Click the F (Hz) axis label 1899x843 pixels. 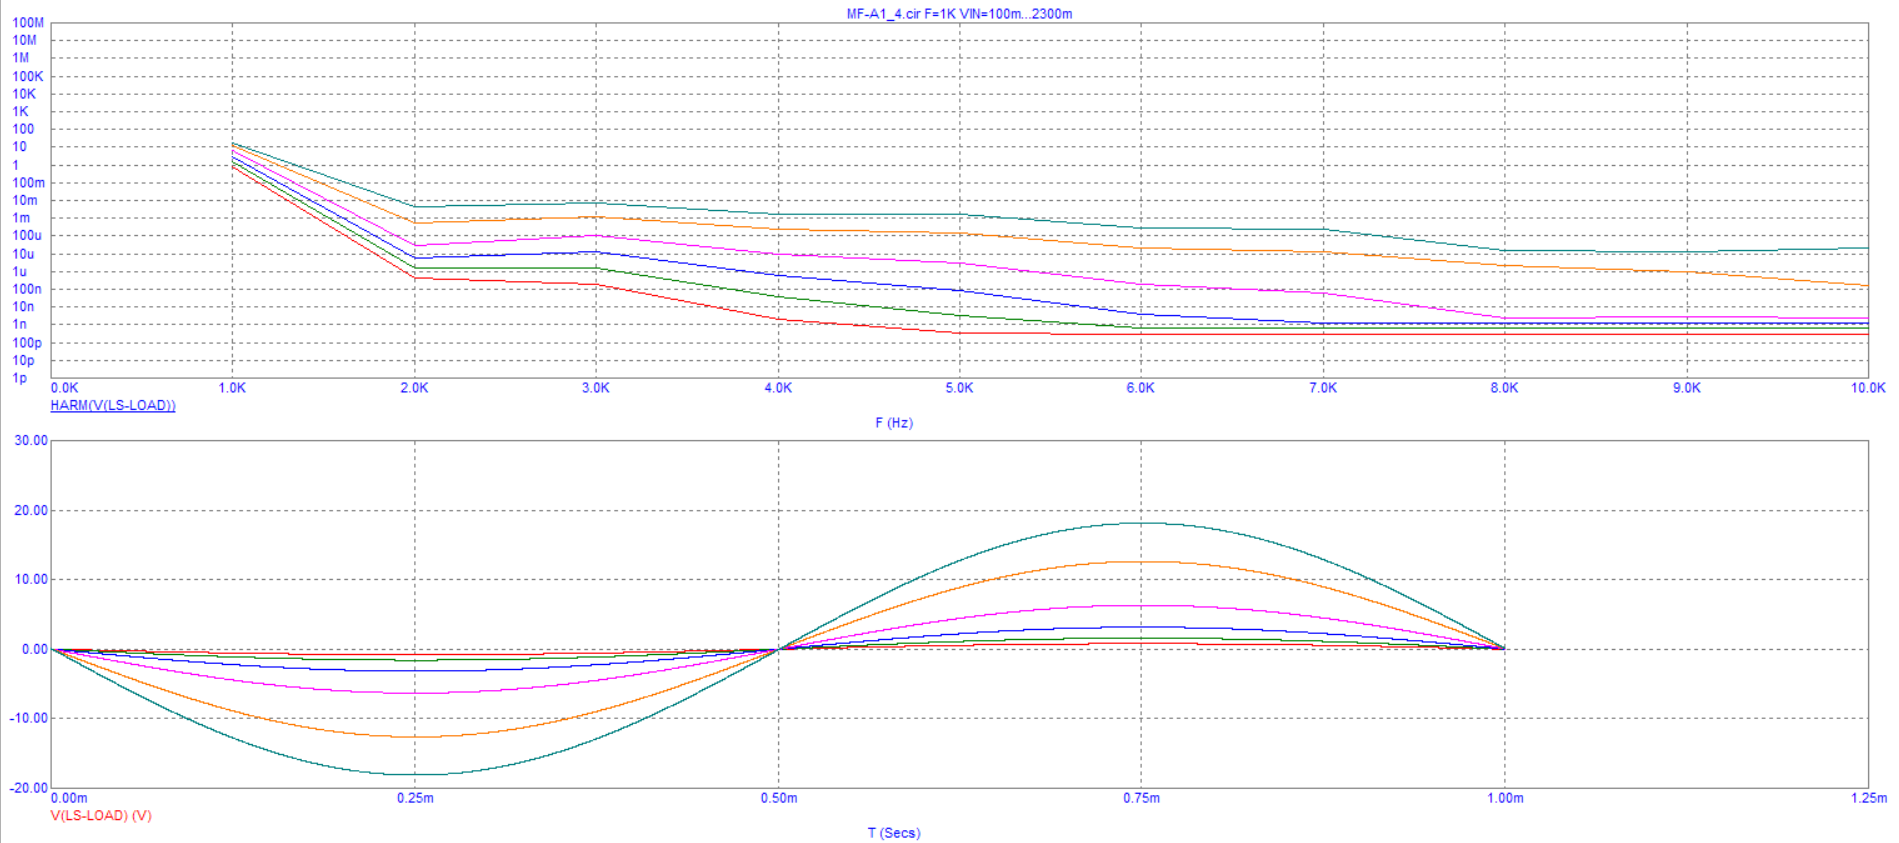coord(894,423)
